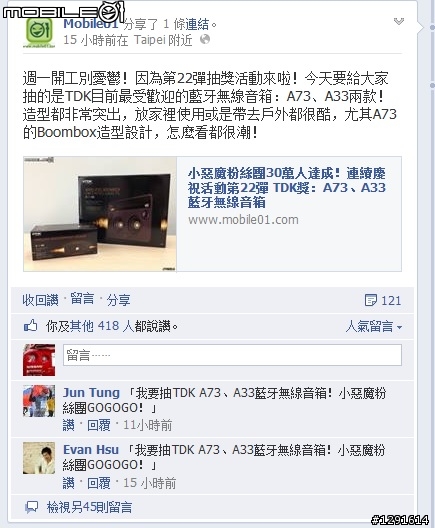The width and height of the screenshot is (435, 528).
Task: Click 分享 action under the post
Action: 118,300
